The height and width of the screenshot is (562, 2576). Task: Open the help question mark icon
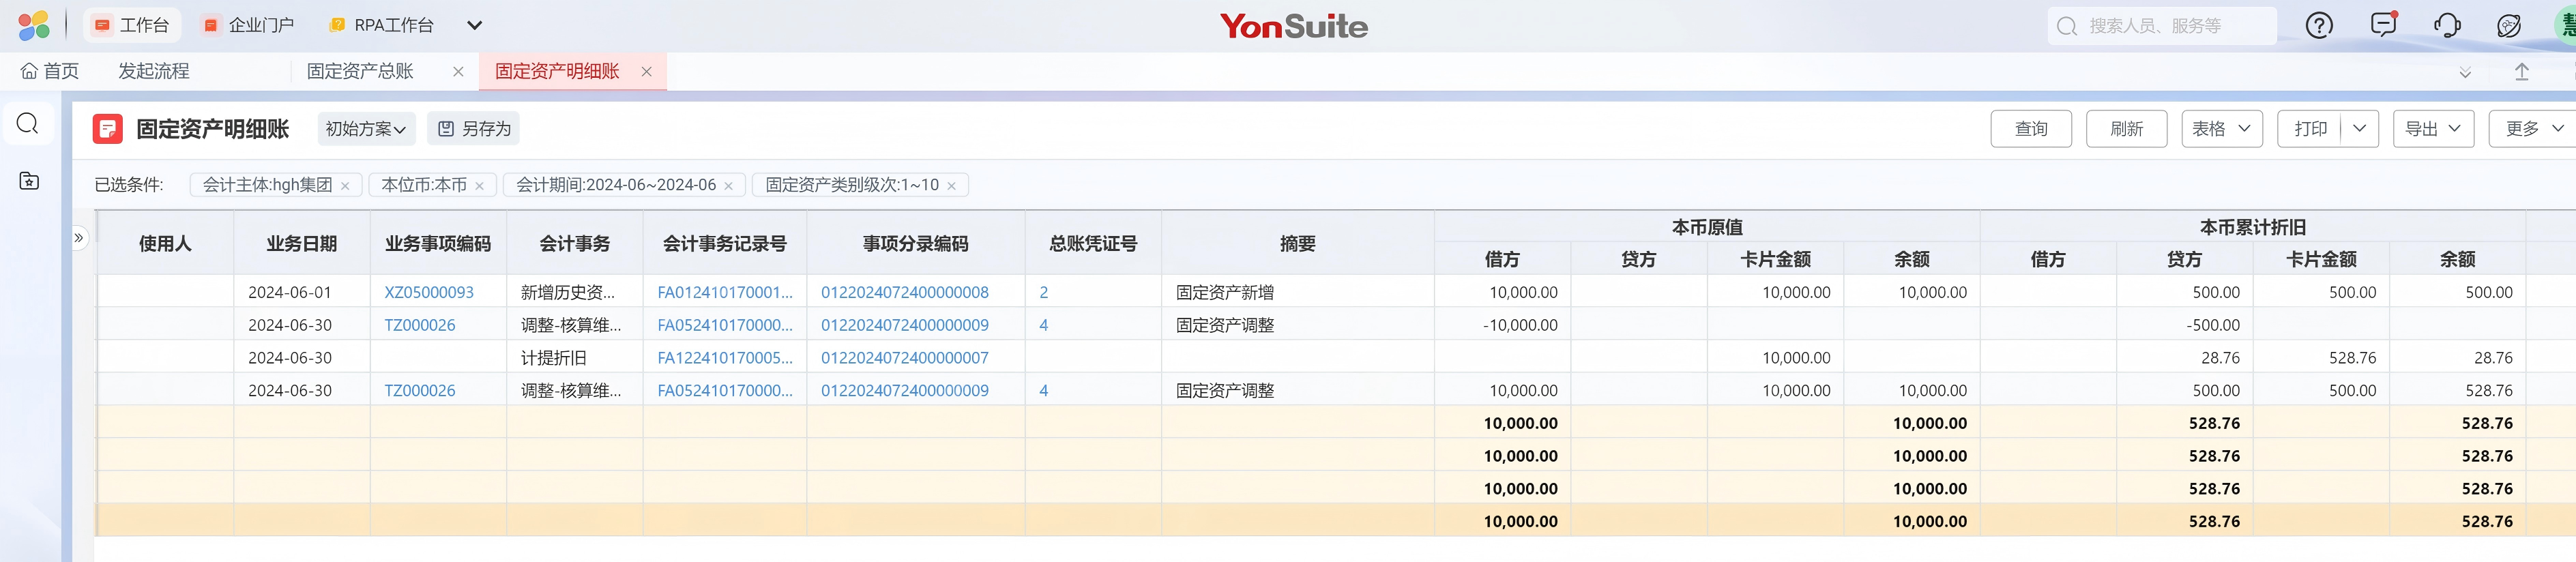pyautogui.click(x=2319, y=26)
